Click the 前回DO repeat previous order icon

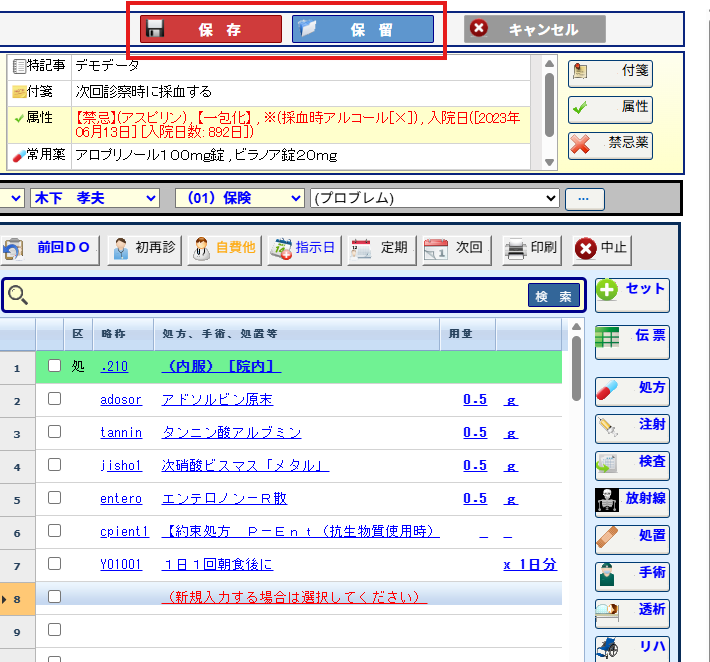51,248
